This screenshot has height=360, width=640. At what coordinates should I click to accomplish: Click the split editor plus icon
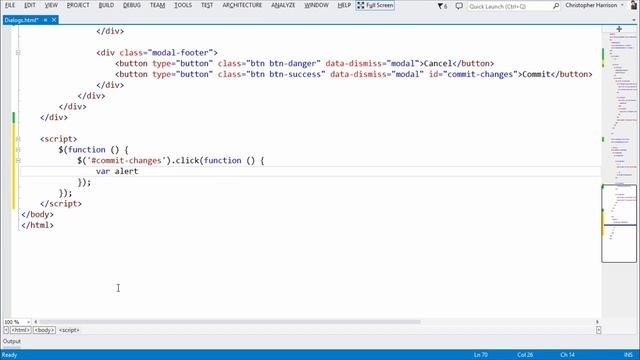619,29
